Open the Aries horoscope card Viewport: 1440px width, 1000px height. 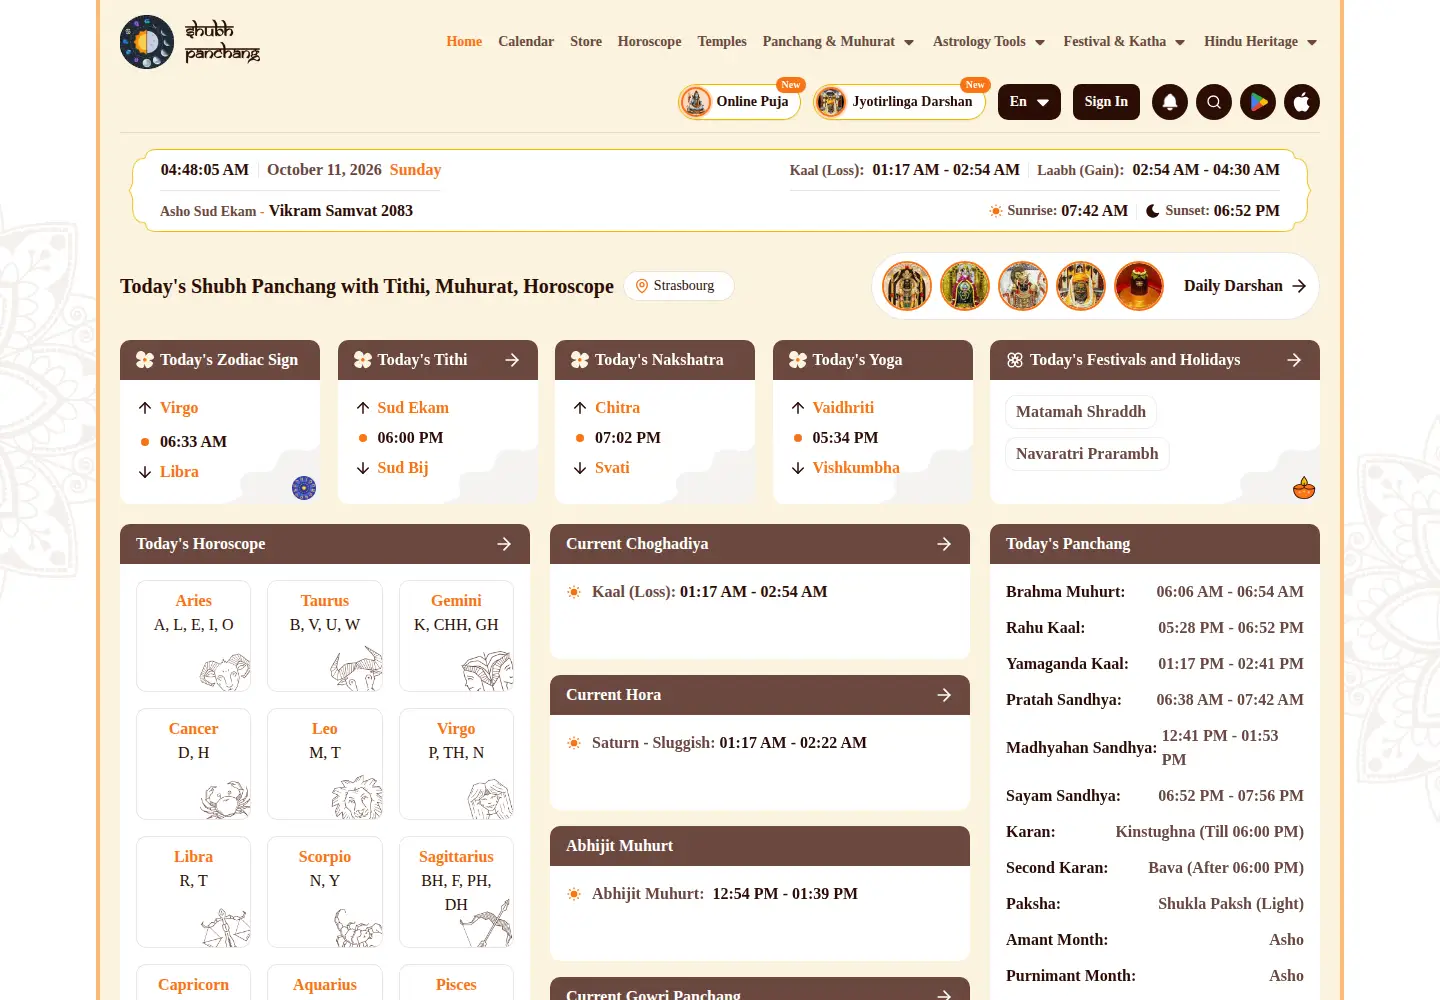(x=194, y=636)
